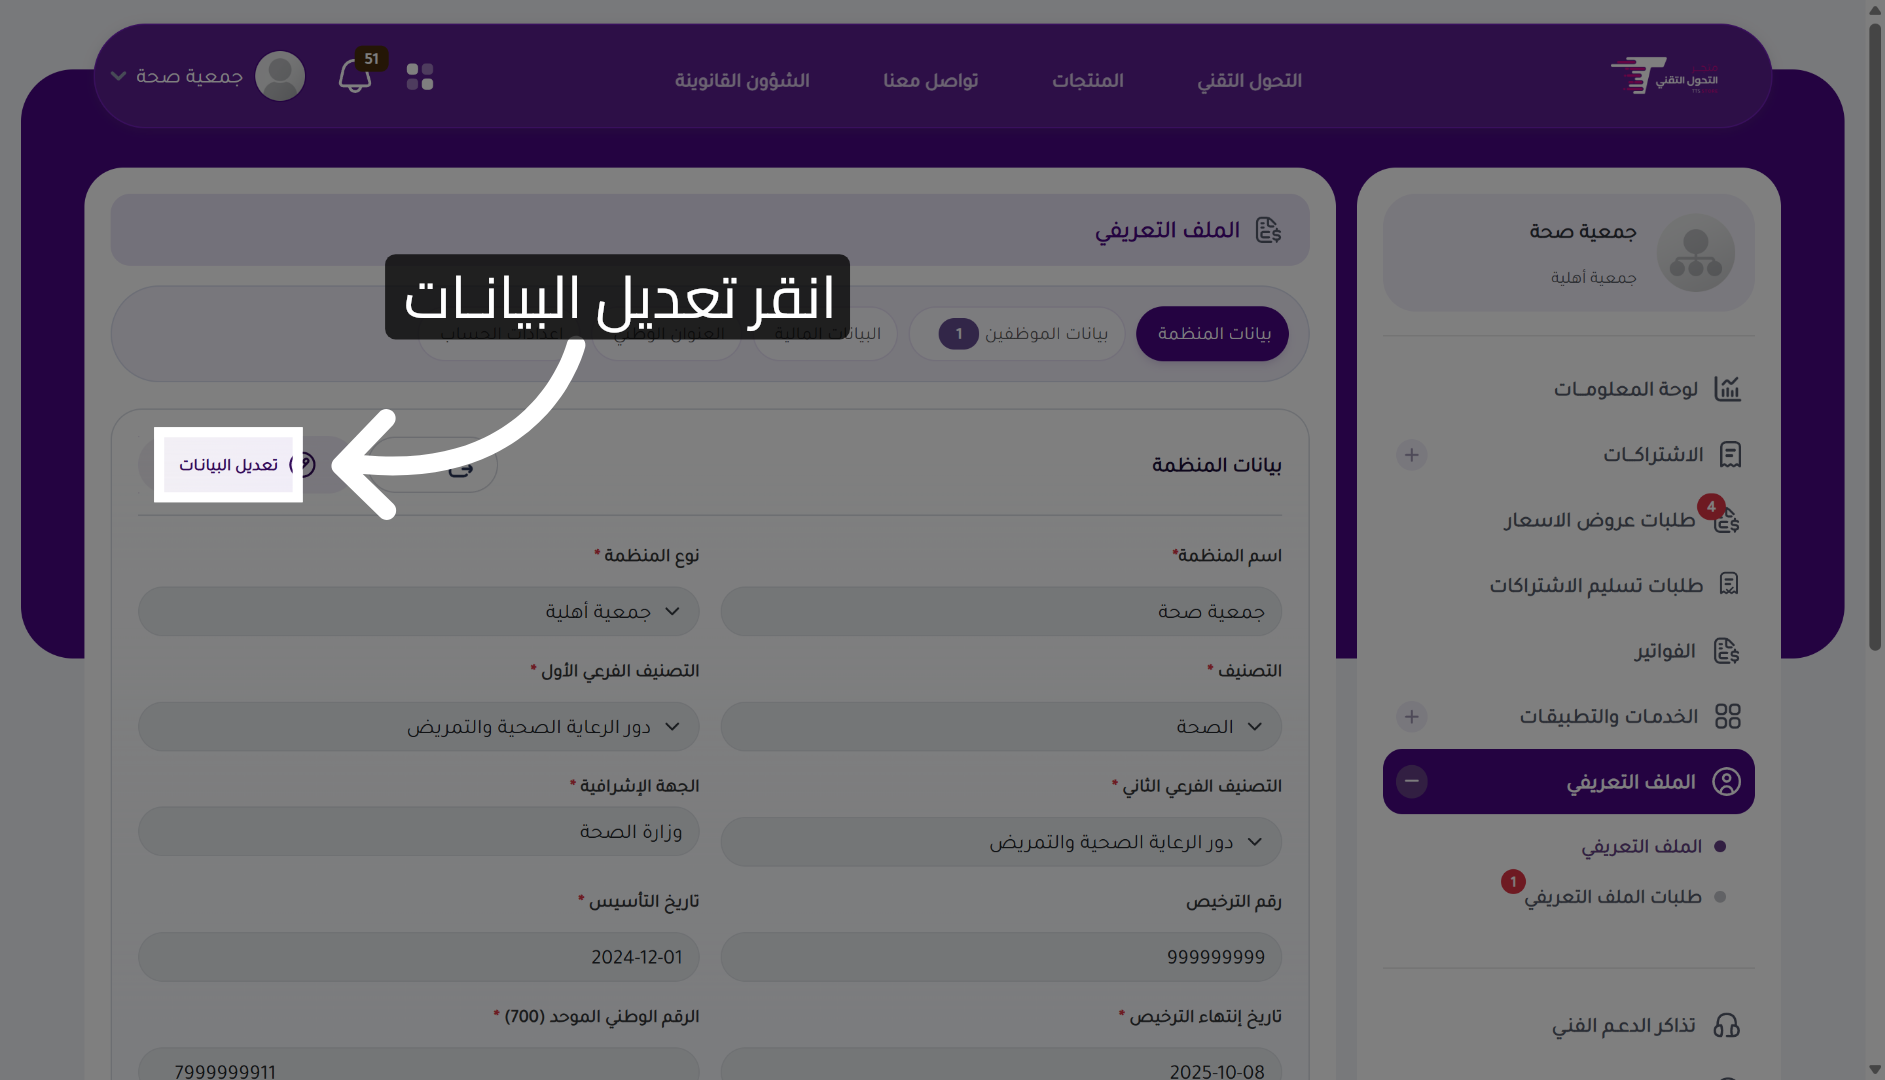Image resolution: width=1885 pixels, height=1080 pixels.
Task: Click the الخدمات والتطبيقات grid icon
Action: coord(1727,716)
